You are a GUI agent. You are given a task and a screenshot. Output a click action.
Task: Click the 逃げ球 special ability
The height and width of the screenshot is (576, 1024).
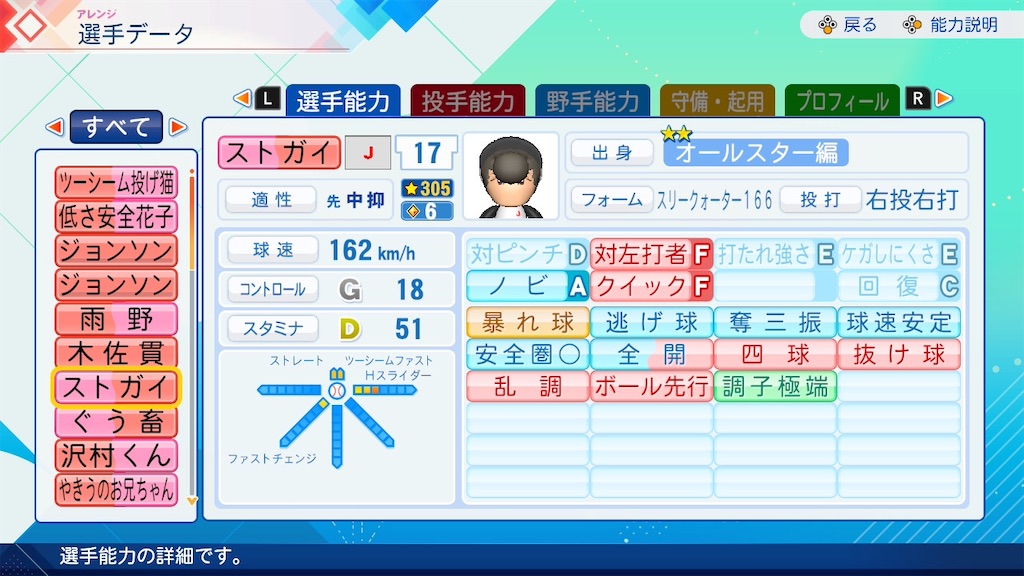tap(651, 322)
